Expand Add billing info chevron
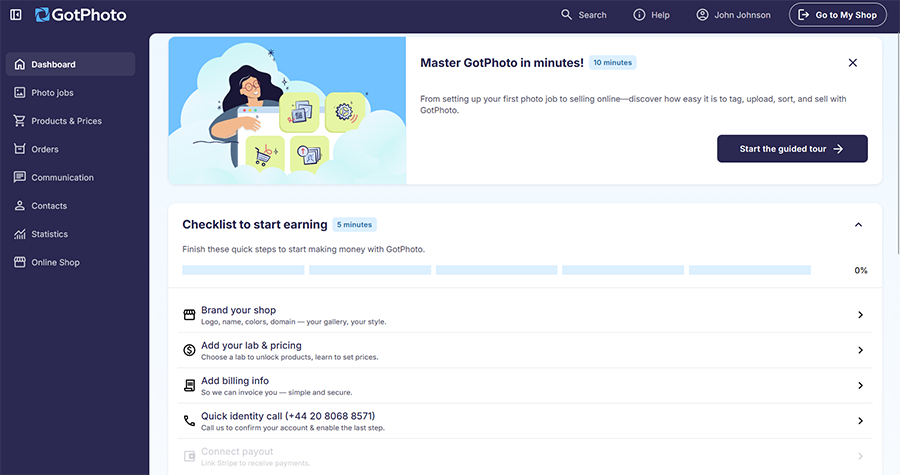Viewport: 900px width, 475px height. pos(860,386)
